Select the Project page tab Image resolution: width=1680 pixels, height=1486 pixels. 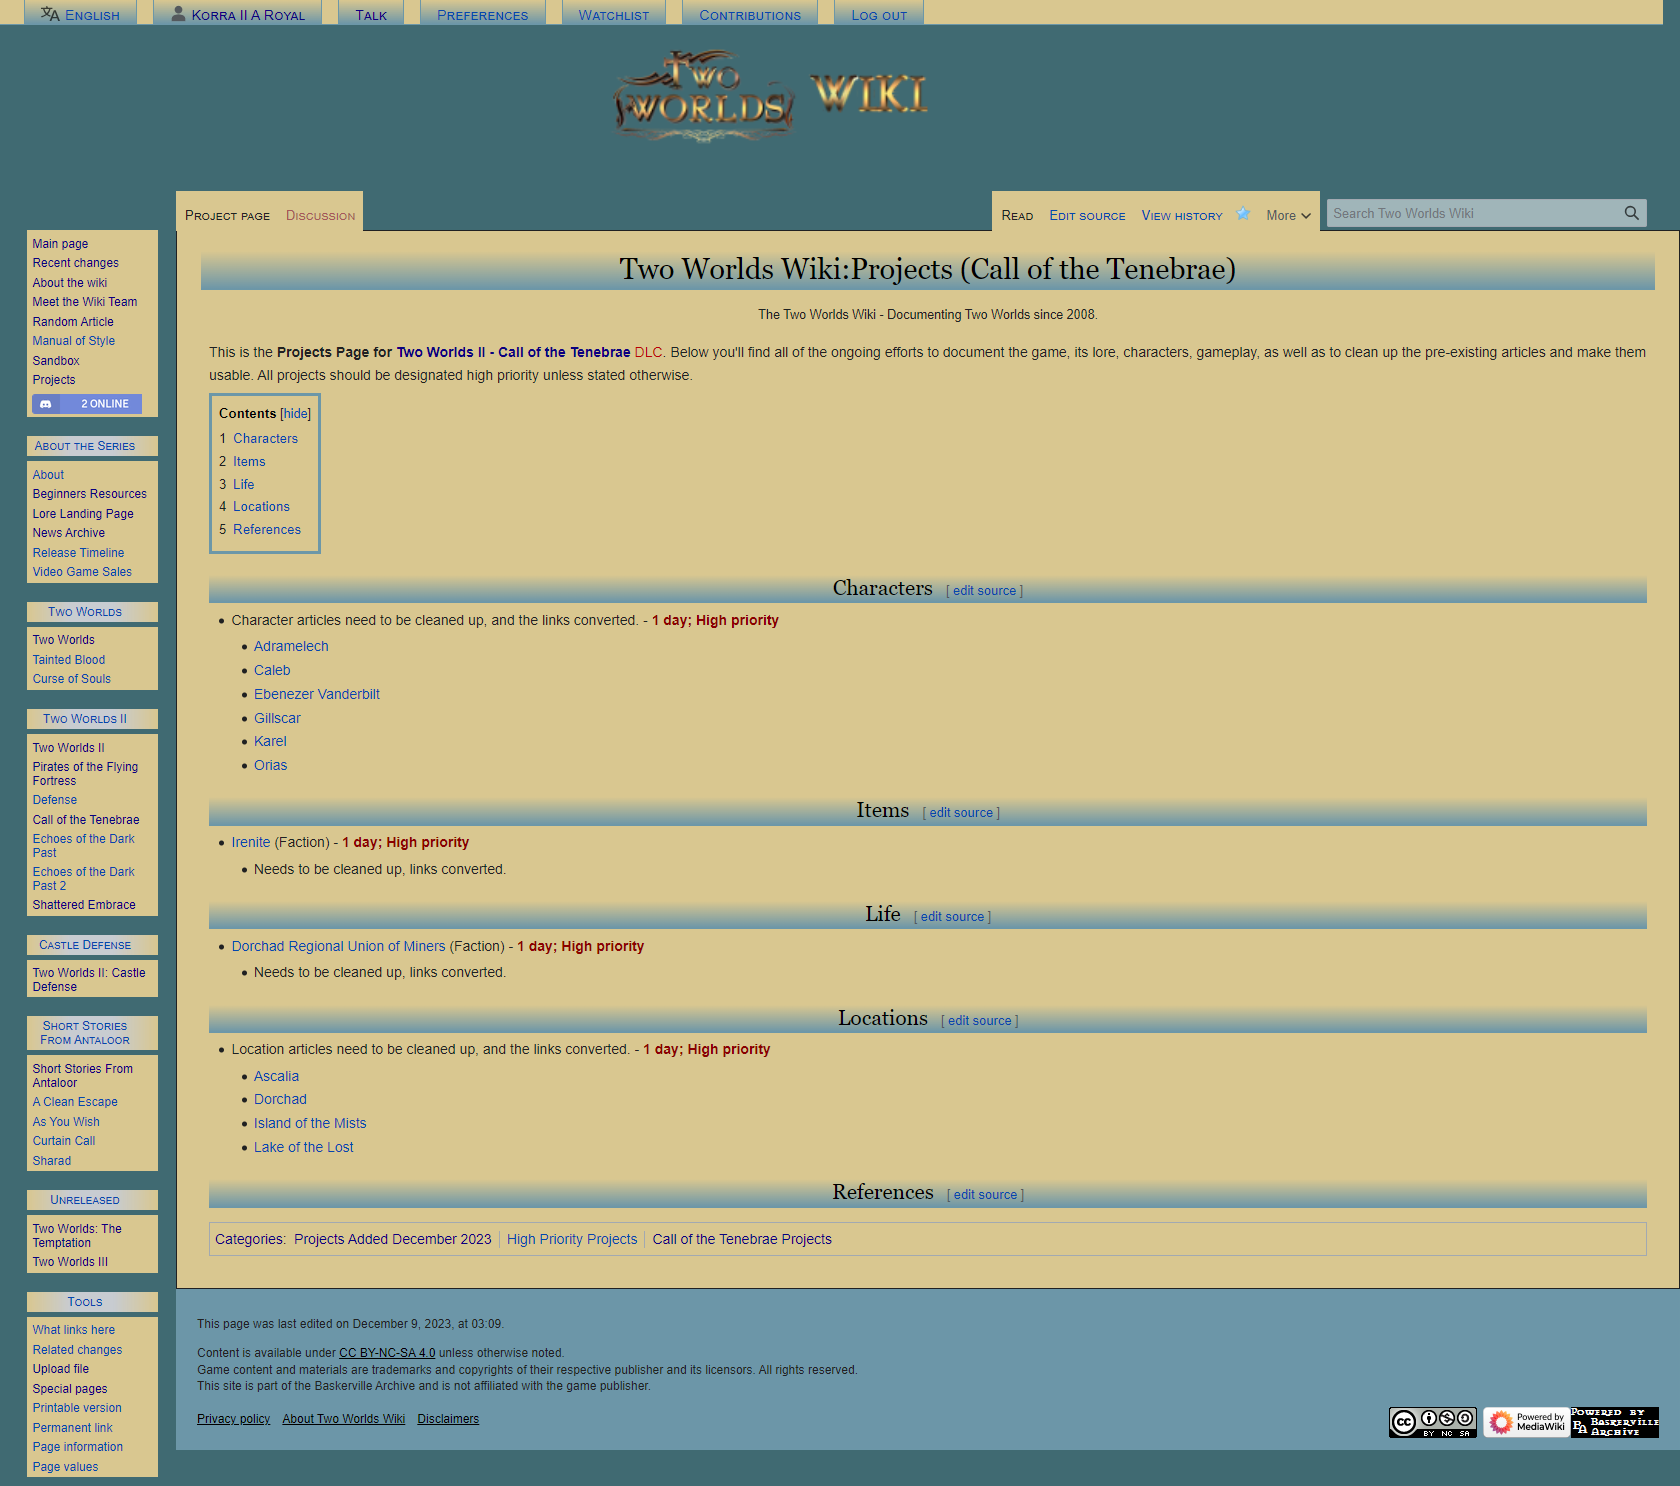(227, 216)
